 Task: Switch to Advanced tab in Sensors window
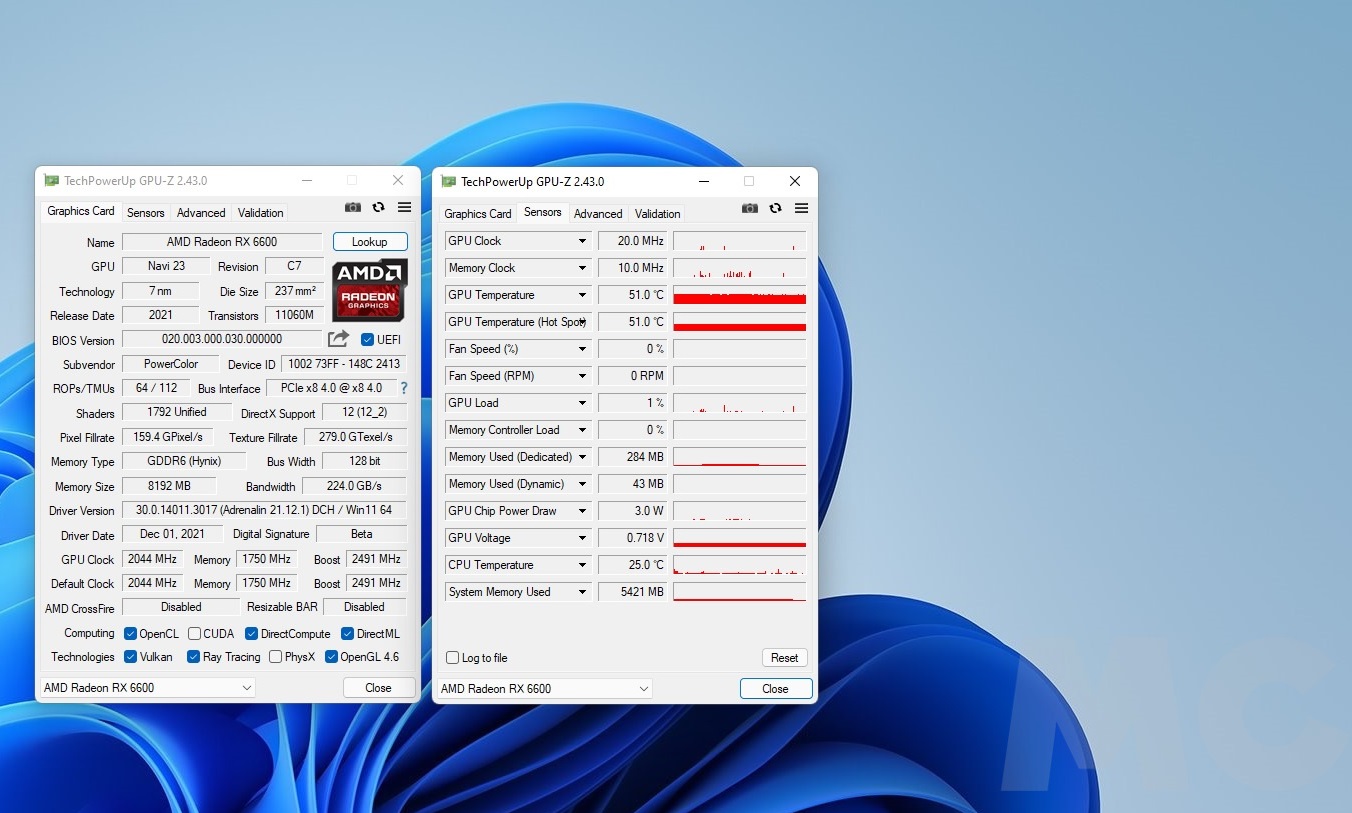[598, 214]
